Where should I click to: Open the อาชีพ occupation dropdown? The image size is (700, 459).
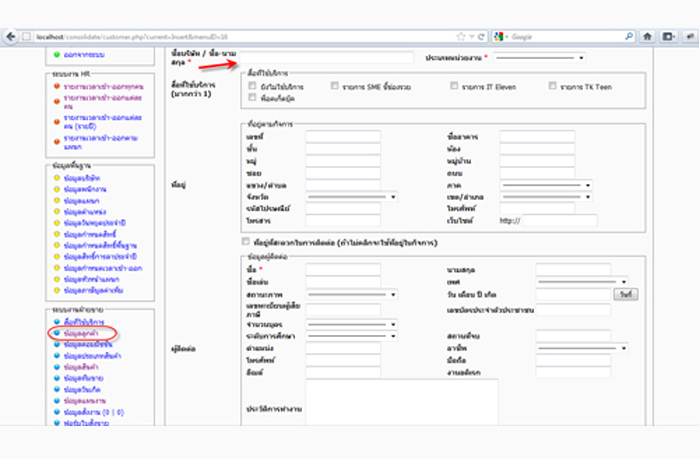coord(582,348)
